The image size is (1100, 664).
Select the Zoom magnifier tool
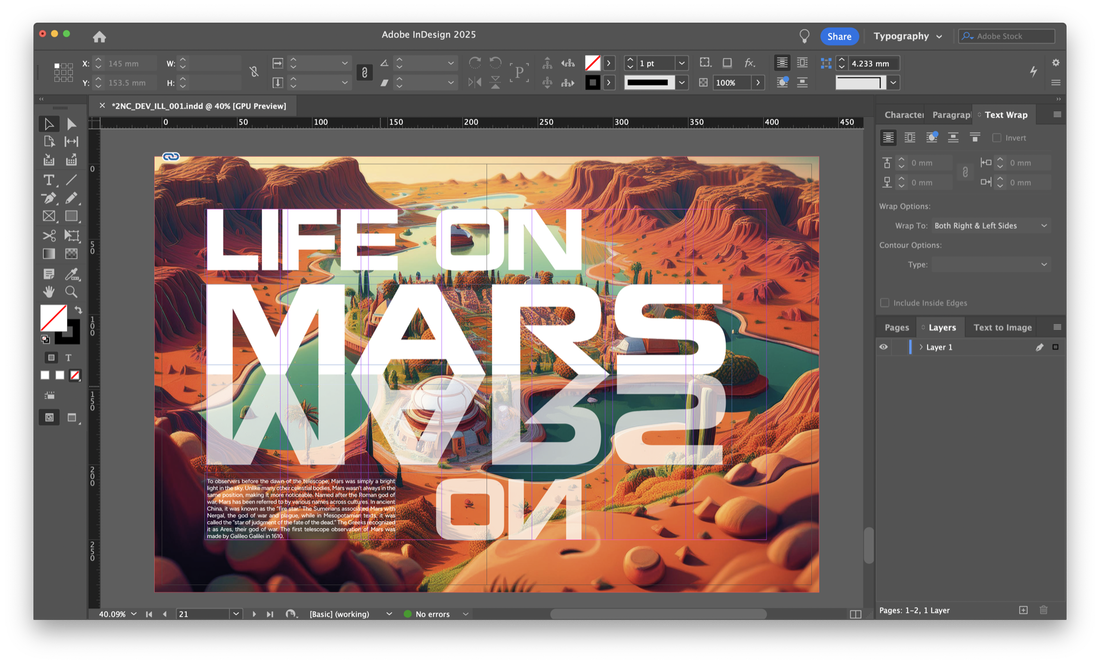pos(72,292)
